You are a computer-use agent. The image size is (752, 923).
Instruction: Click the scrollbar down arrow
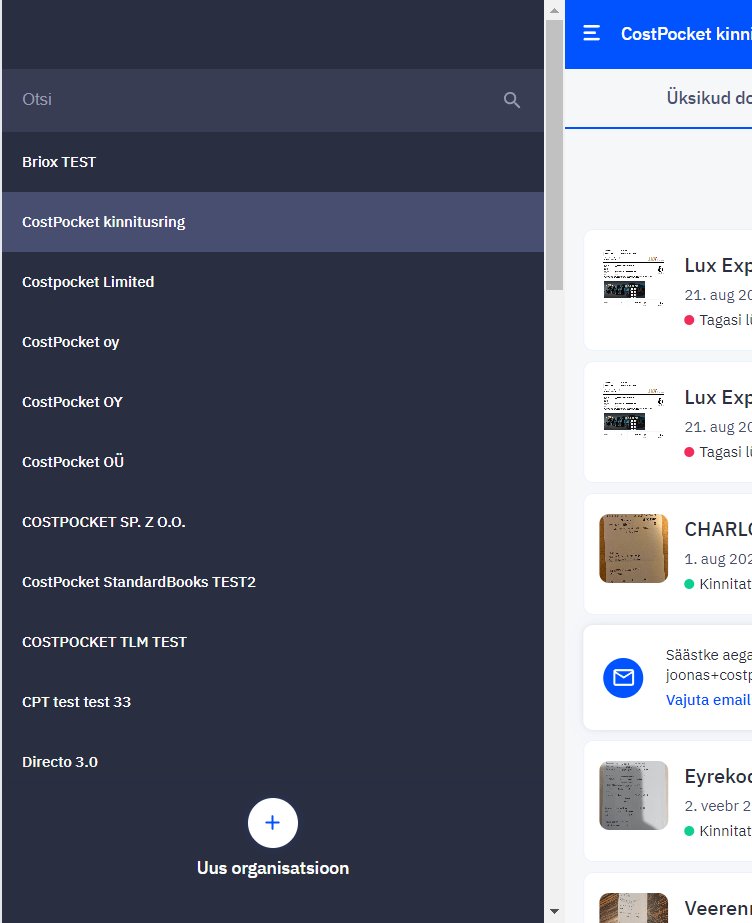[554, 911]
